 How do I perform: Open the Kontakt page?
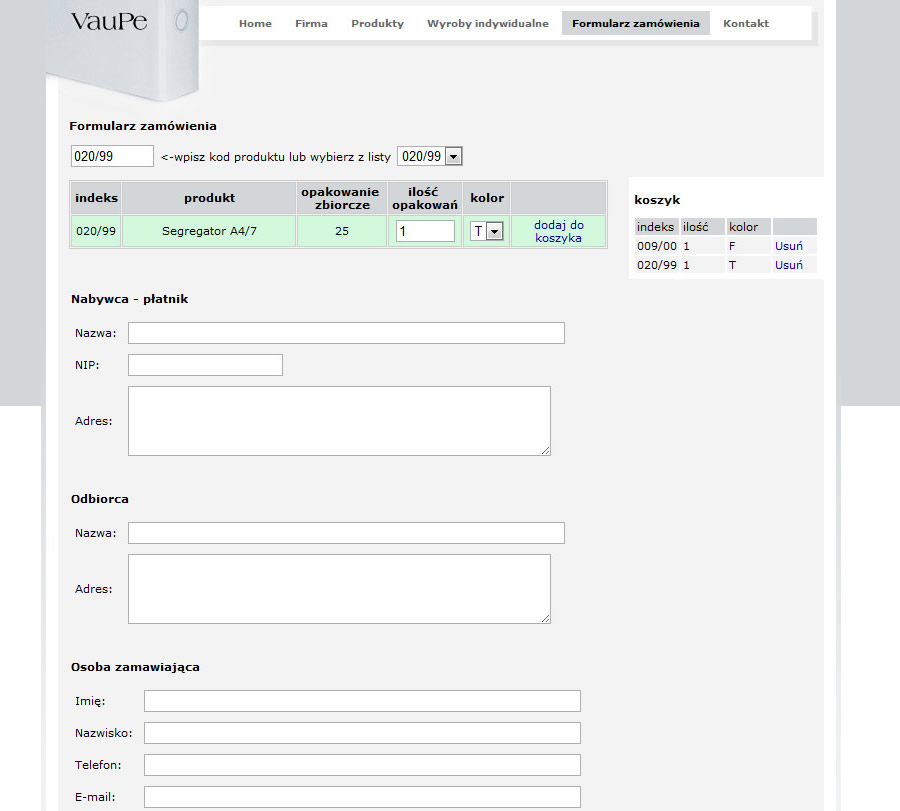[x=746, y=24]
